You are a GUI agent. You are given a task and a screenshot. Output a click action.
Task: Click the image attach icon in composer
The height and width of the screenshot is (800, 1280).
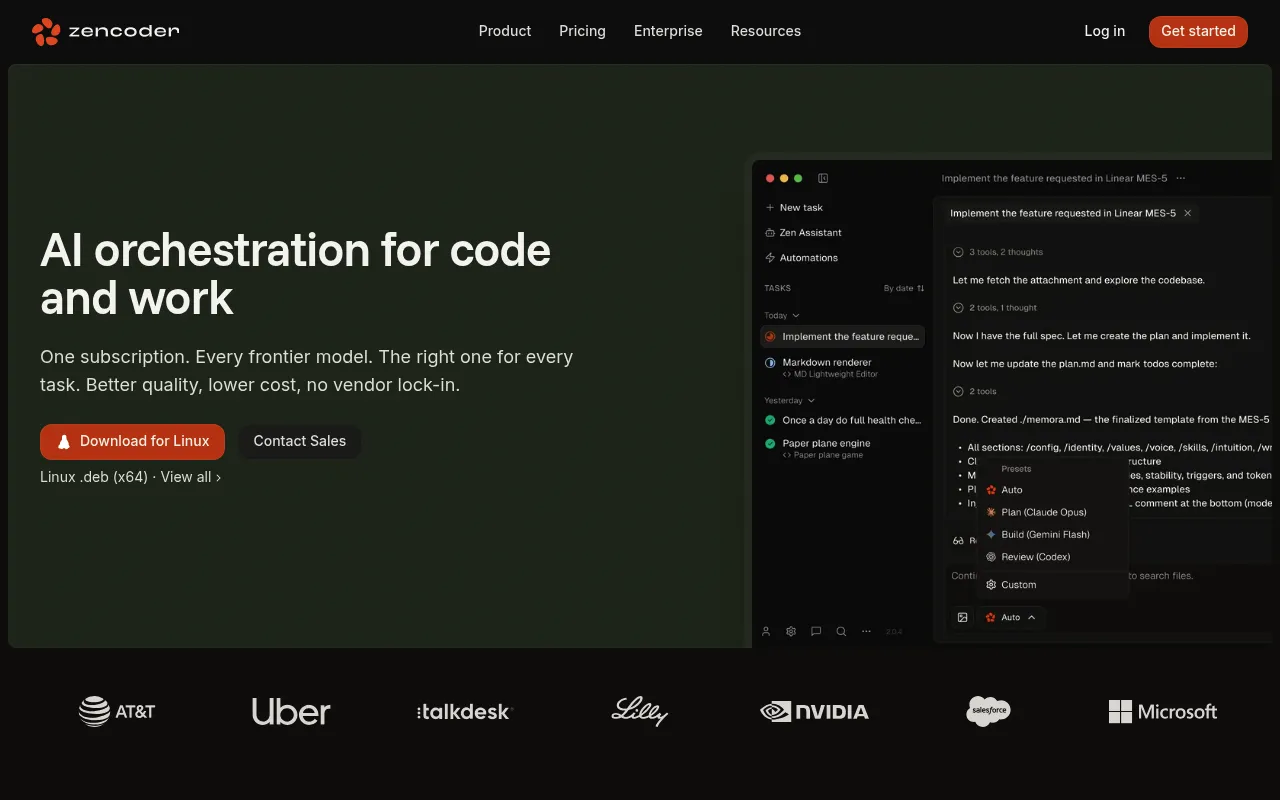point(962,617)
